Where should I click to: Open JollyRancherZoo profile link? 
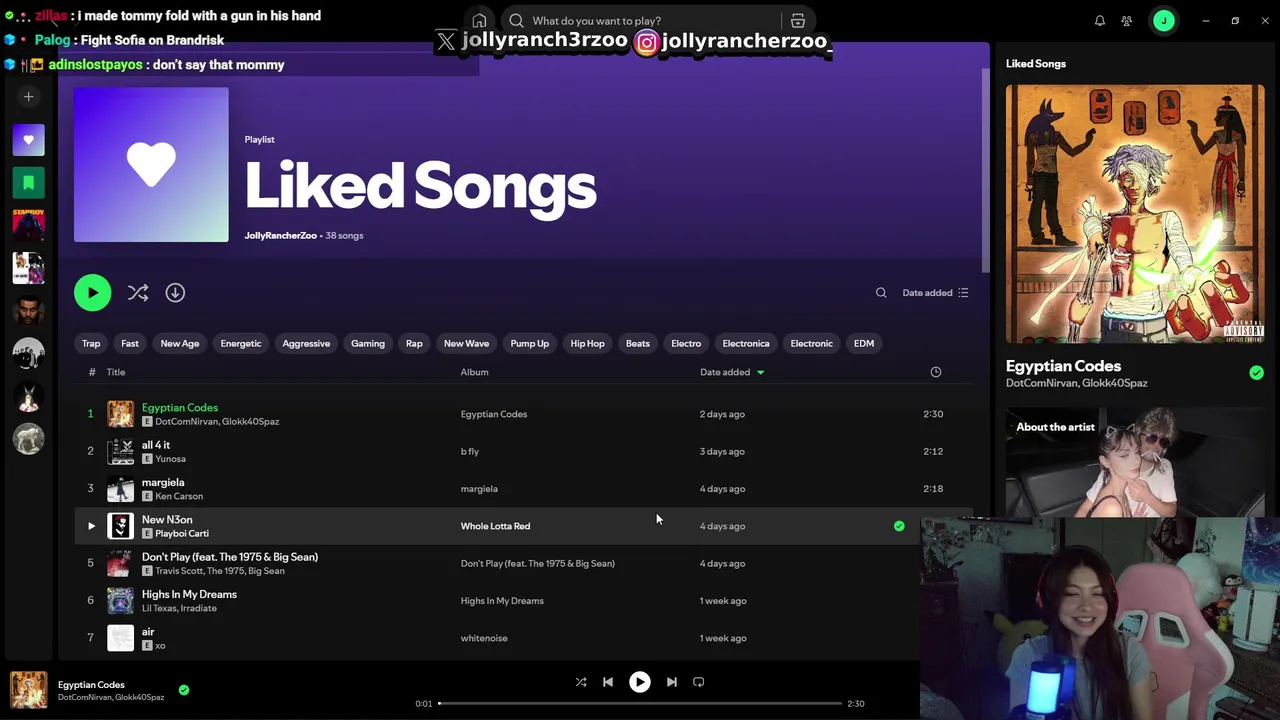coord(280,236)
